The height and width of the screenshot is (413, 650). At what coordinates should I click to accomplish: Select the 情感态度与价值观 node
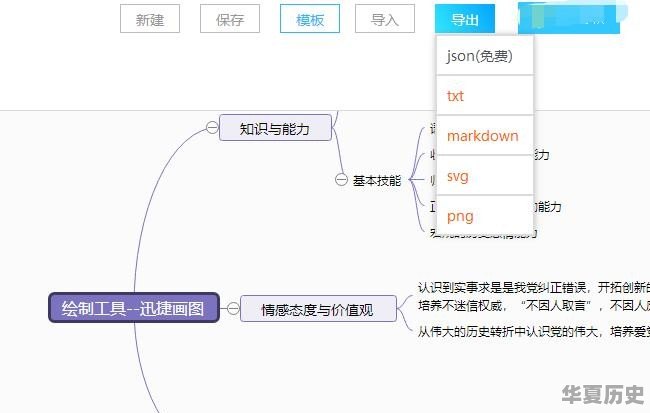click(318, 309)
